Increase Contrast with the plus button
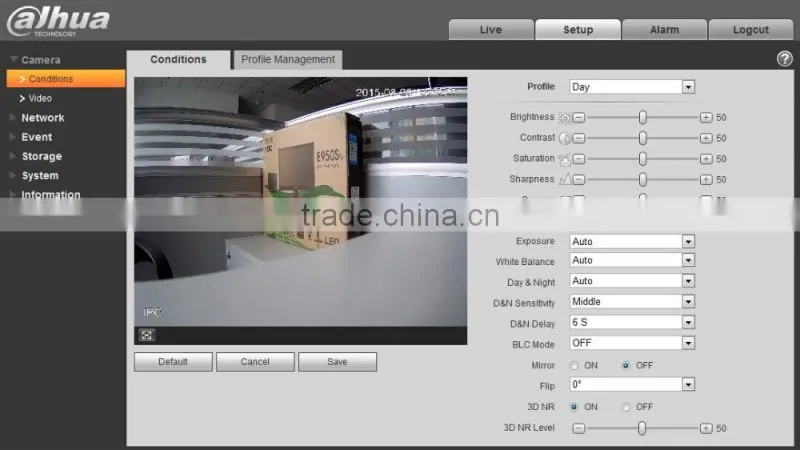This screenshot has width=800, height=450. coord(706,138)
